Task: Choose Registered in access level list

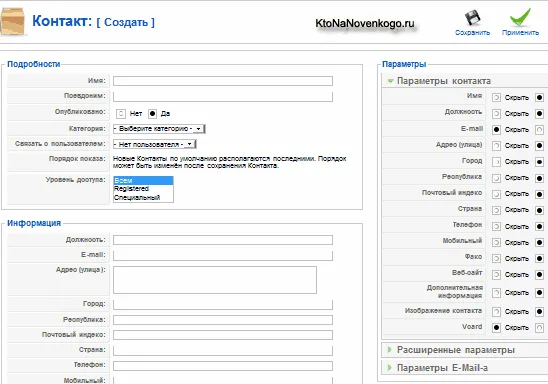Action: pyautogui.click(x=143, y=189)
